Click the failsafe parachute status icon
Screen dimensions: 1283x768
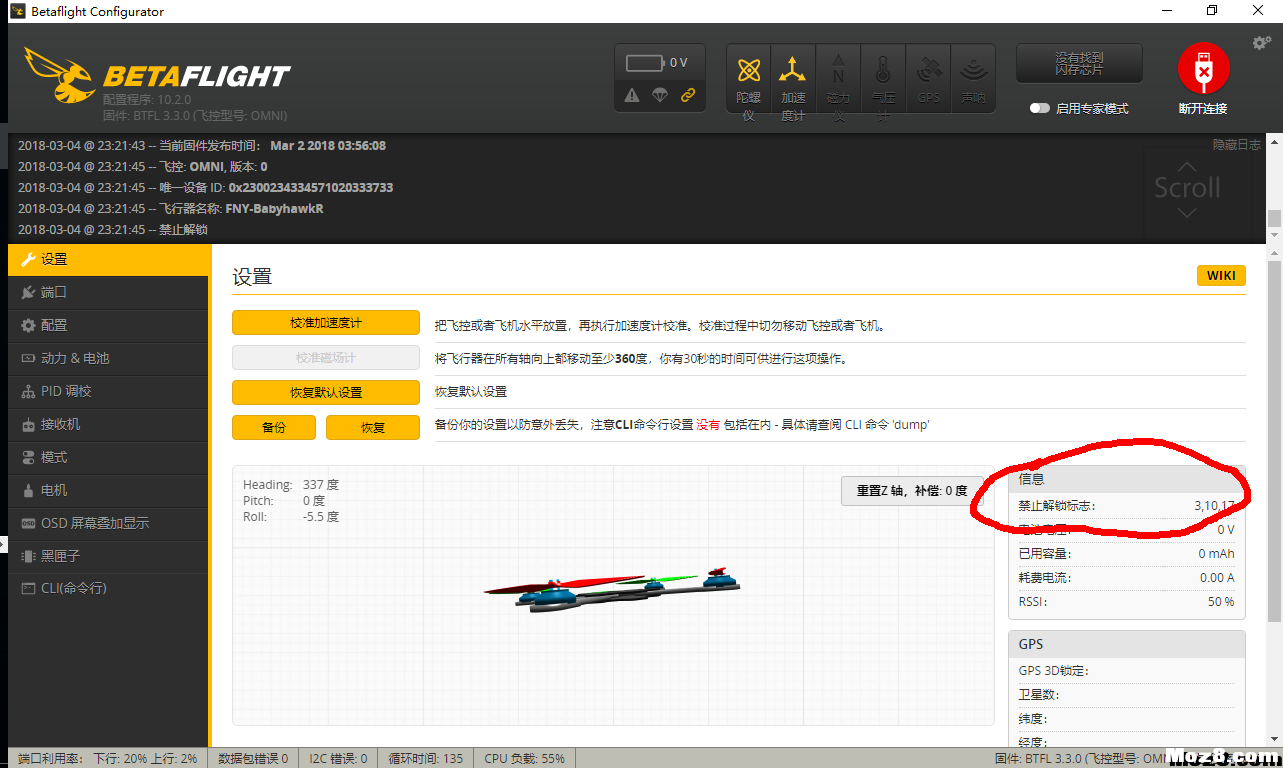point(660,95)
